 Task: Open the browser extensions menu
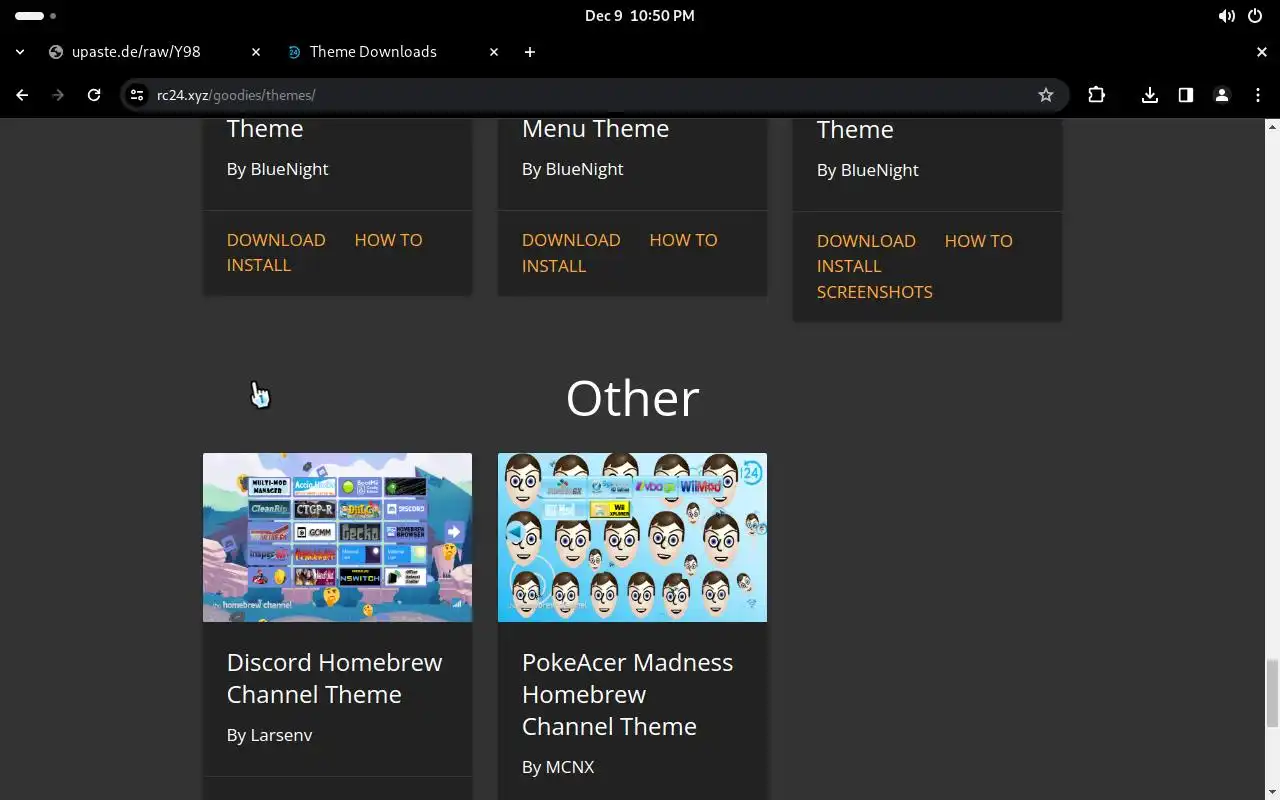1097,95
